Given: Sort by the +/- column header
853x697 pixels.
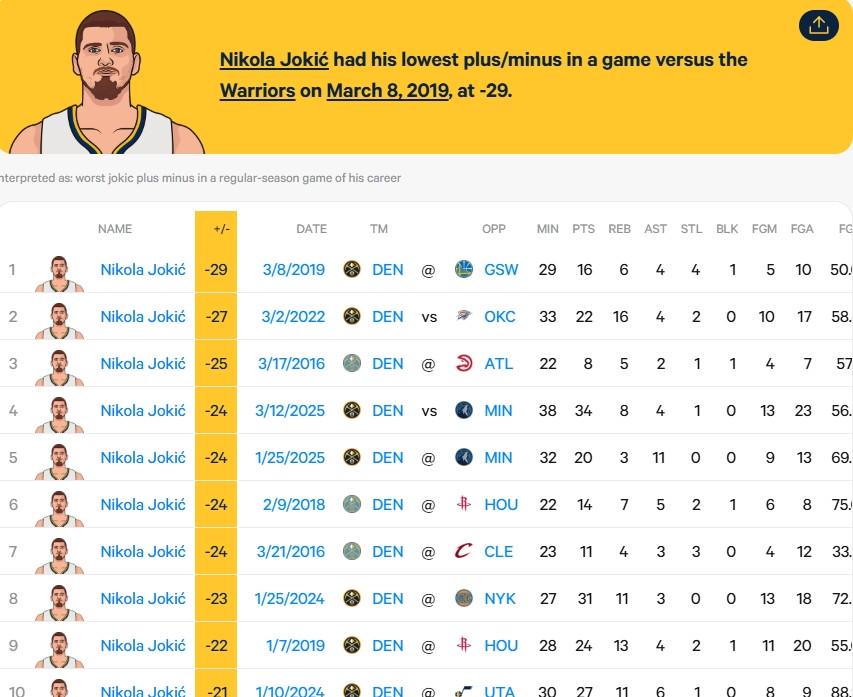Looking at the screenshot, I should tap(221, 229).
